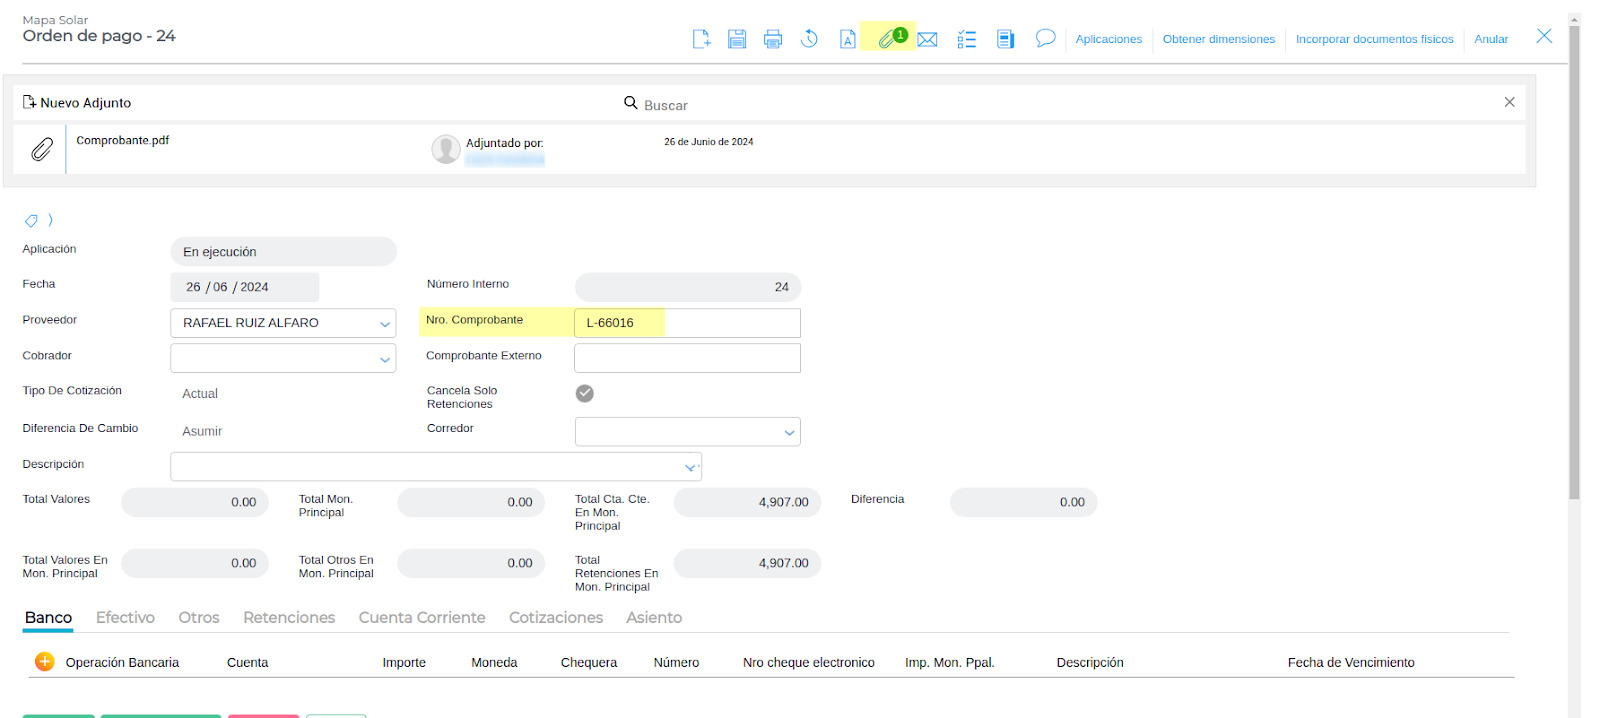Expand the Proveedor dropdown
This screenshot has height=718, width=1600.
[385, 324]
